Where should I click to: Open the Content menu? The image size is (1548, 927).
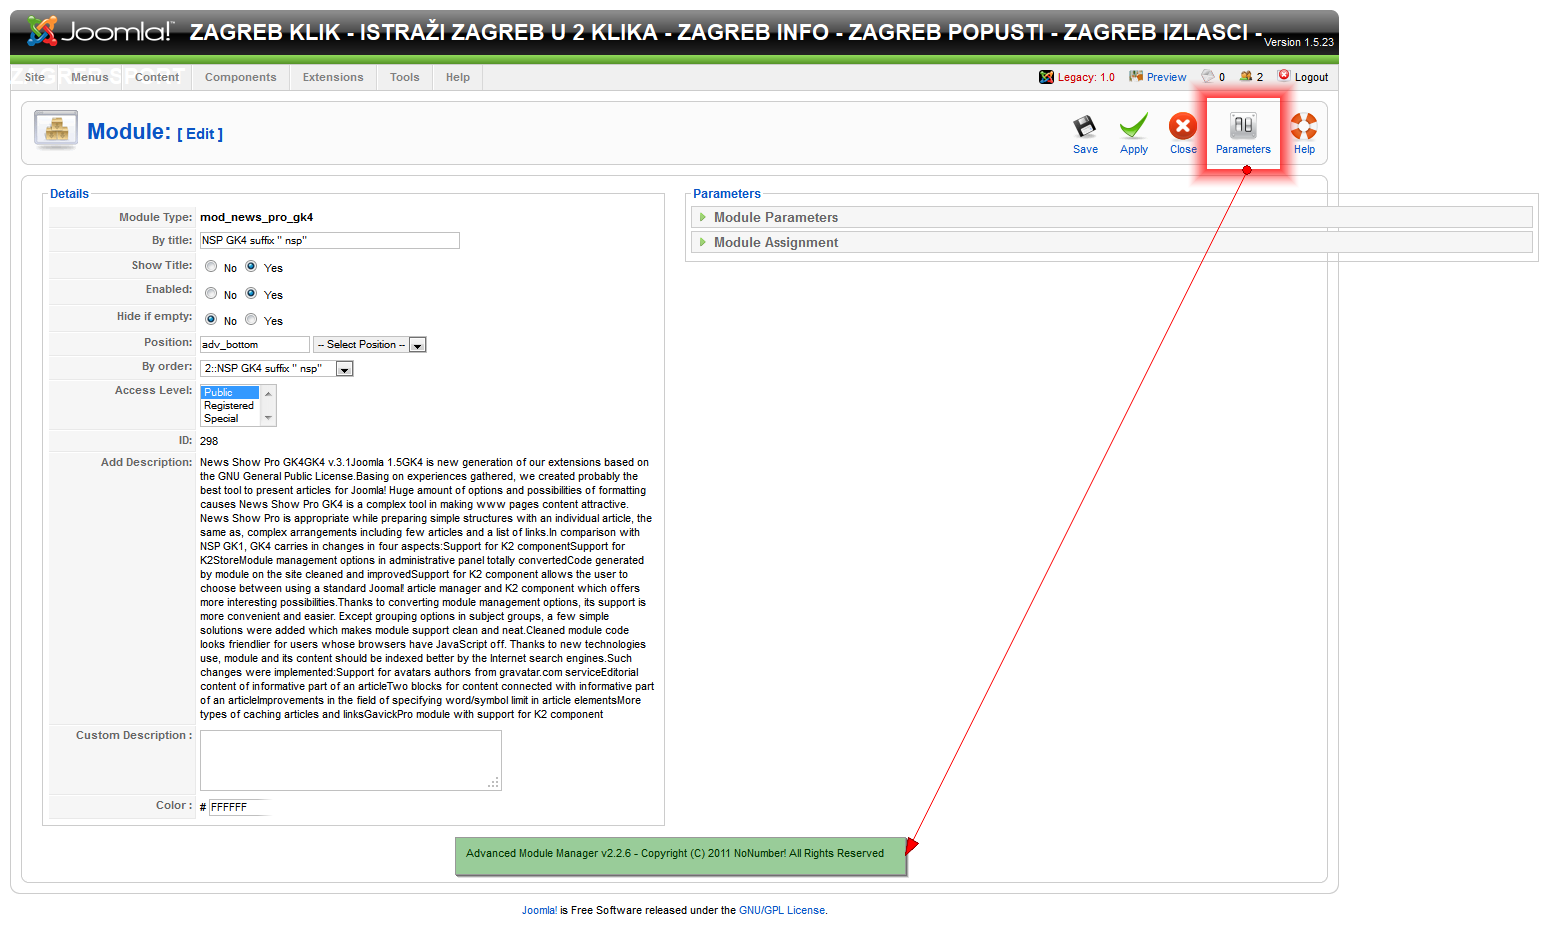pyautogui.click(x=157, y=77)
